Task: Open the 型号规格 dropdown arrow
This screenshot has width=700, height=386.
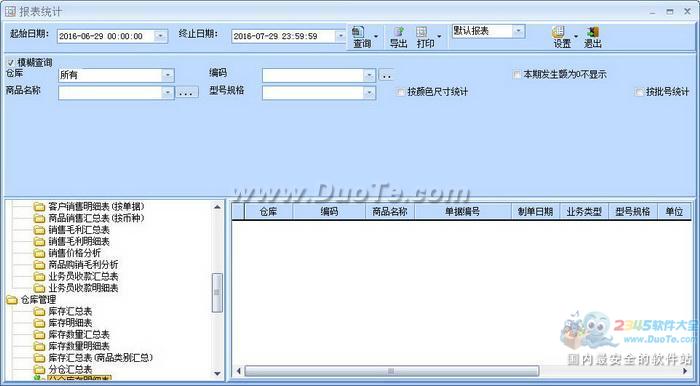Action: (369, 93)
